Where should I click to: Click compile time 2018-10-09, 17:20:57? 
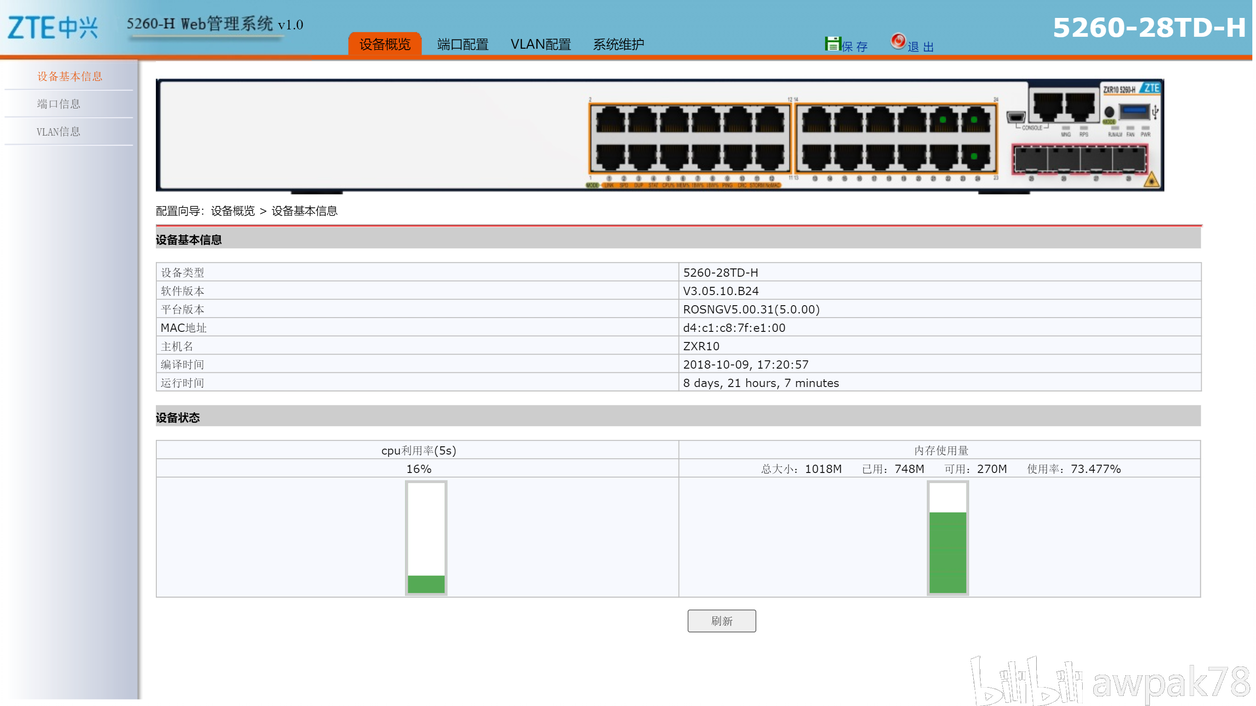tap(746, 365)
